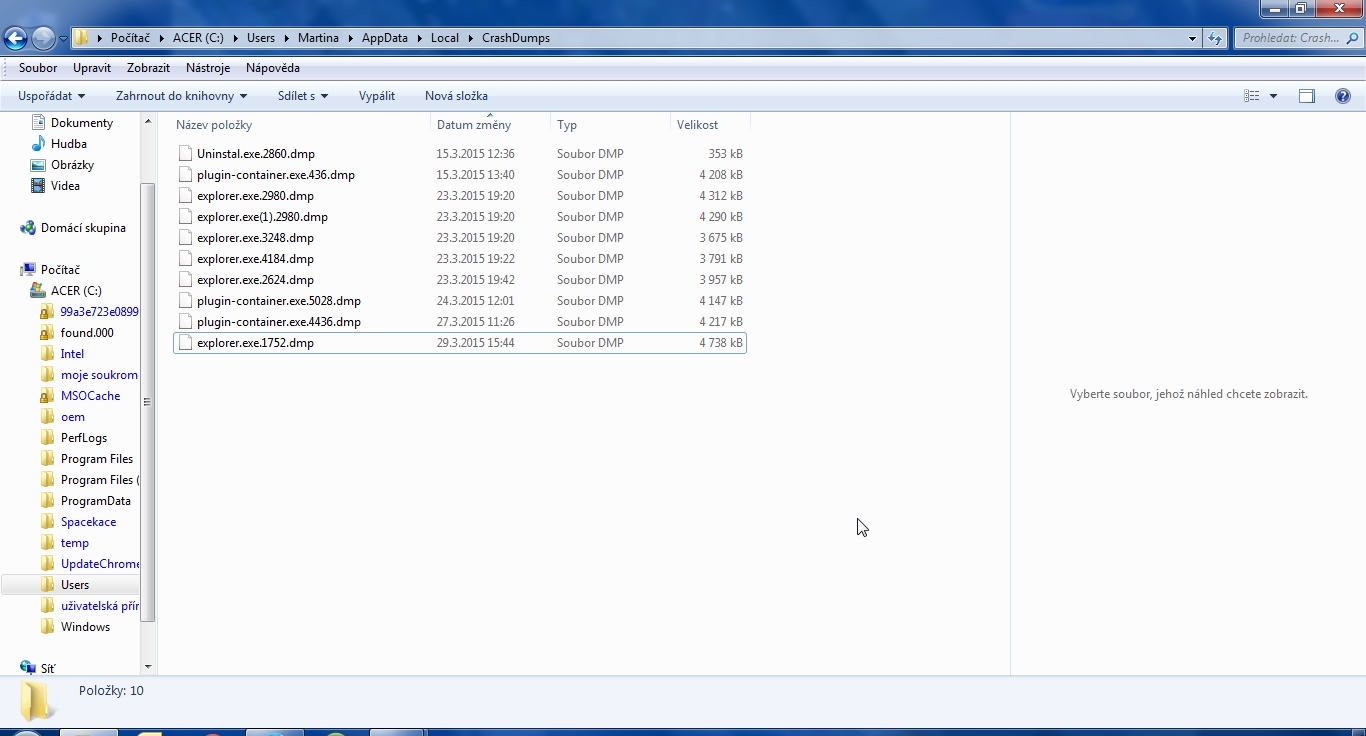Sort by Velikost column header

click(x=697, y=125)
